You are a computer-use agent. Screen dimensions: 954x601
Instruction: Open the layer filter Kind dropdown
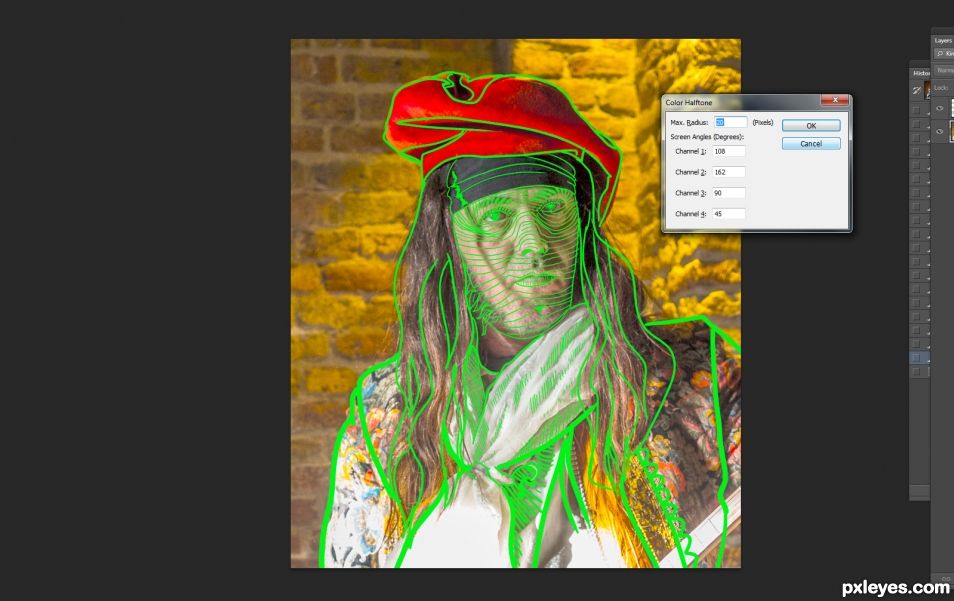coord(945,54)
